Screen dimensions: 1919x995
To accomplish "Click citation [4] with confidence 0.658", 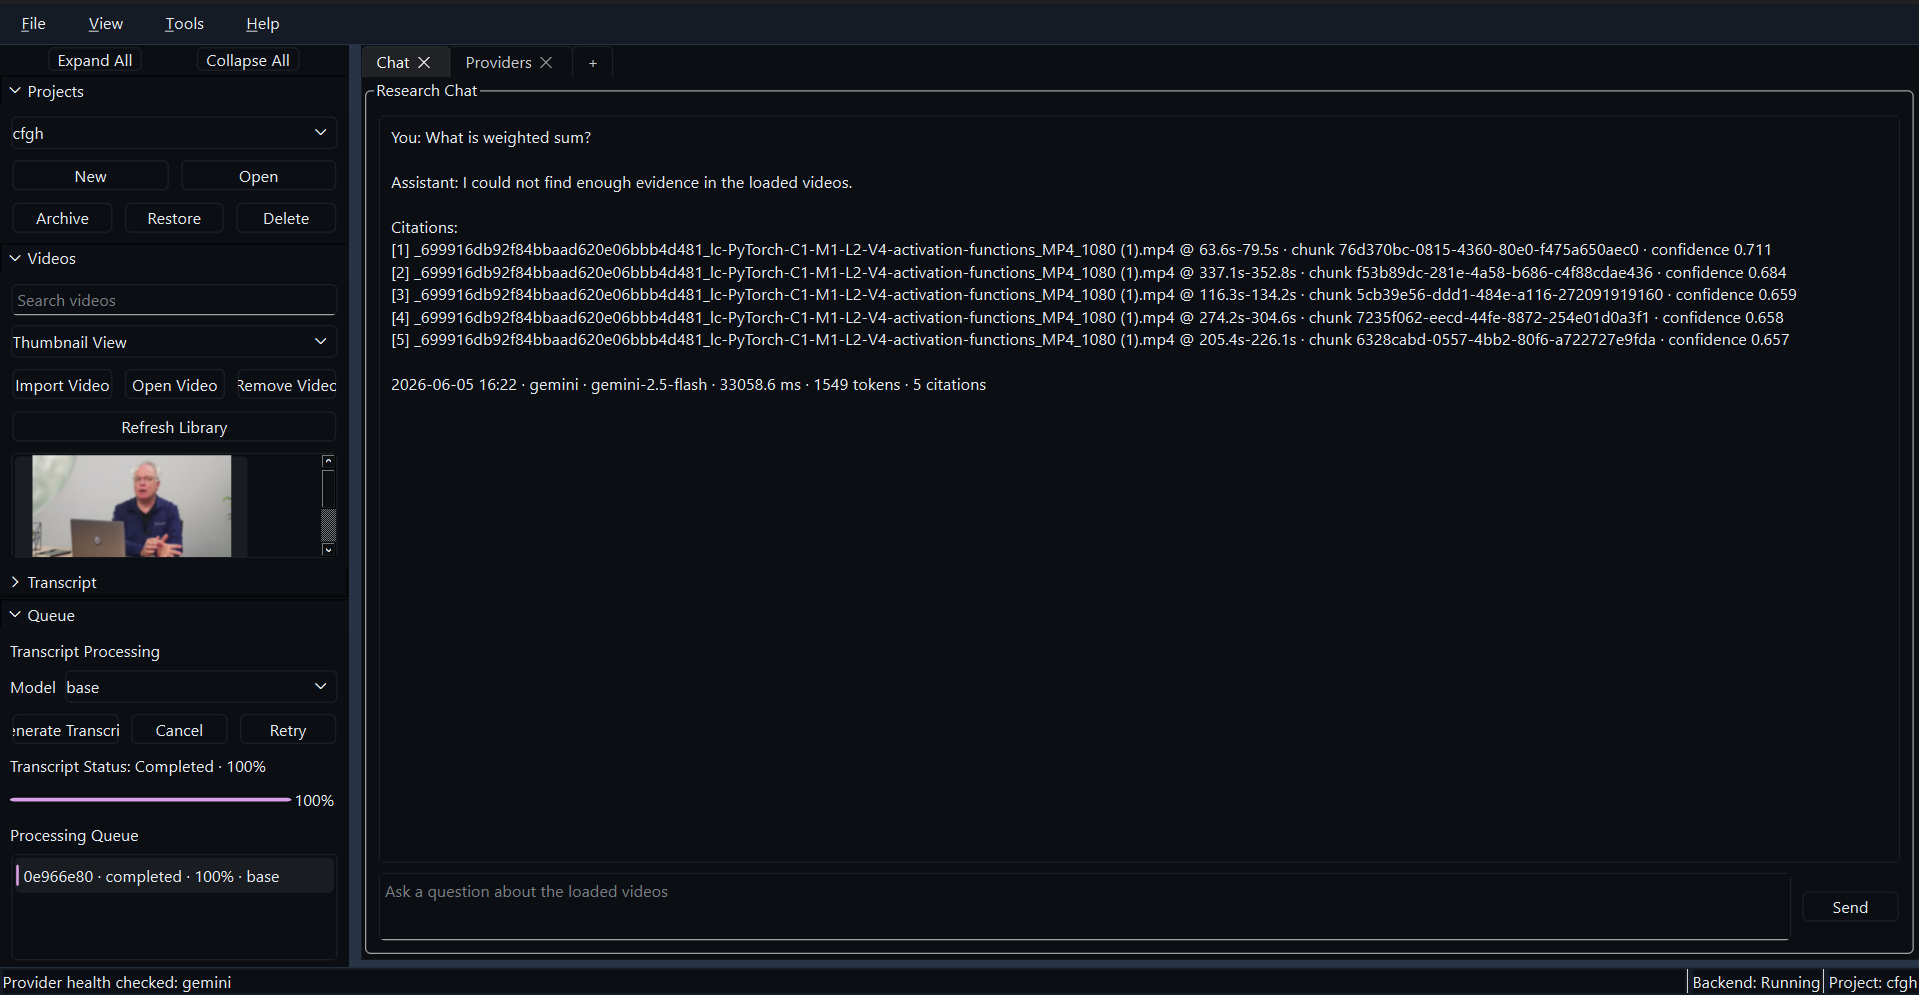I will (1087, 317).
